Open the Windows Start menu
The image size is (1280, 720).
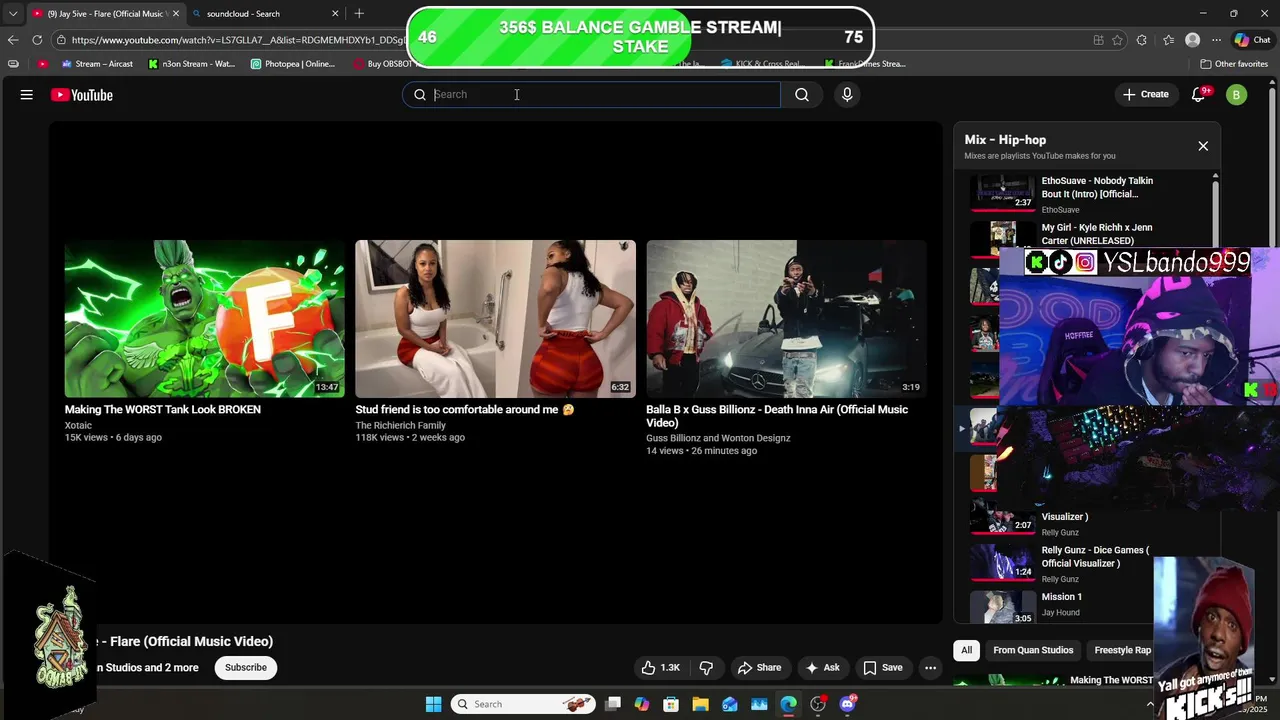[x=433, y=704]
